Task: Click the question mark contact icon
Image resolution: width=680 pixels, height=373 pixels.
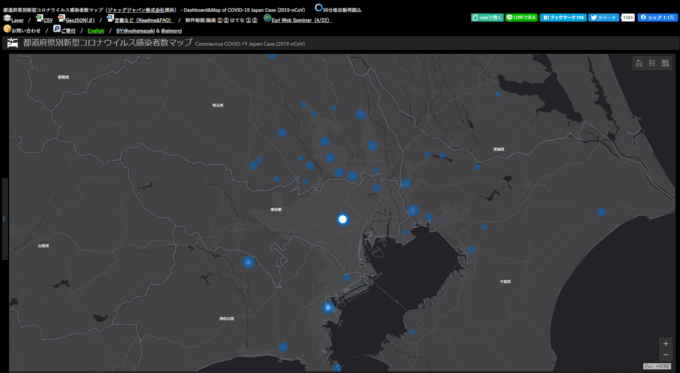Action: 7,29
